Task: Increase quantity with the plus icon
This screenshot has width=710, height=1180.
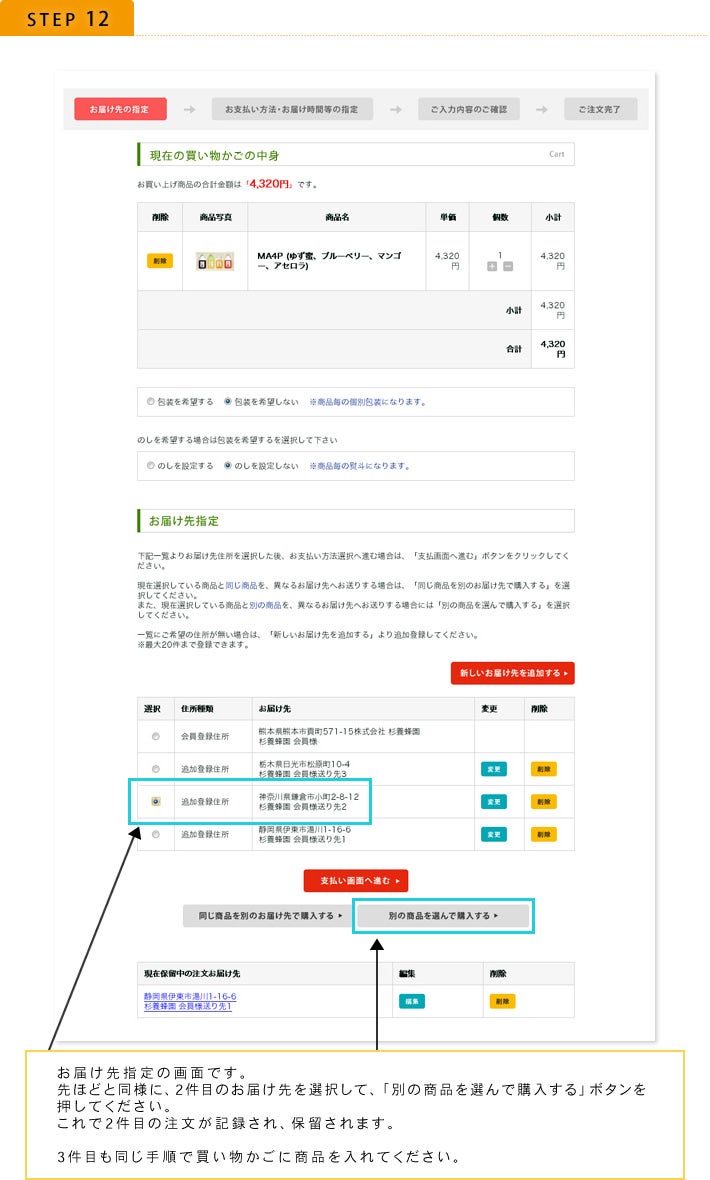Action: coord(491,266)
